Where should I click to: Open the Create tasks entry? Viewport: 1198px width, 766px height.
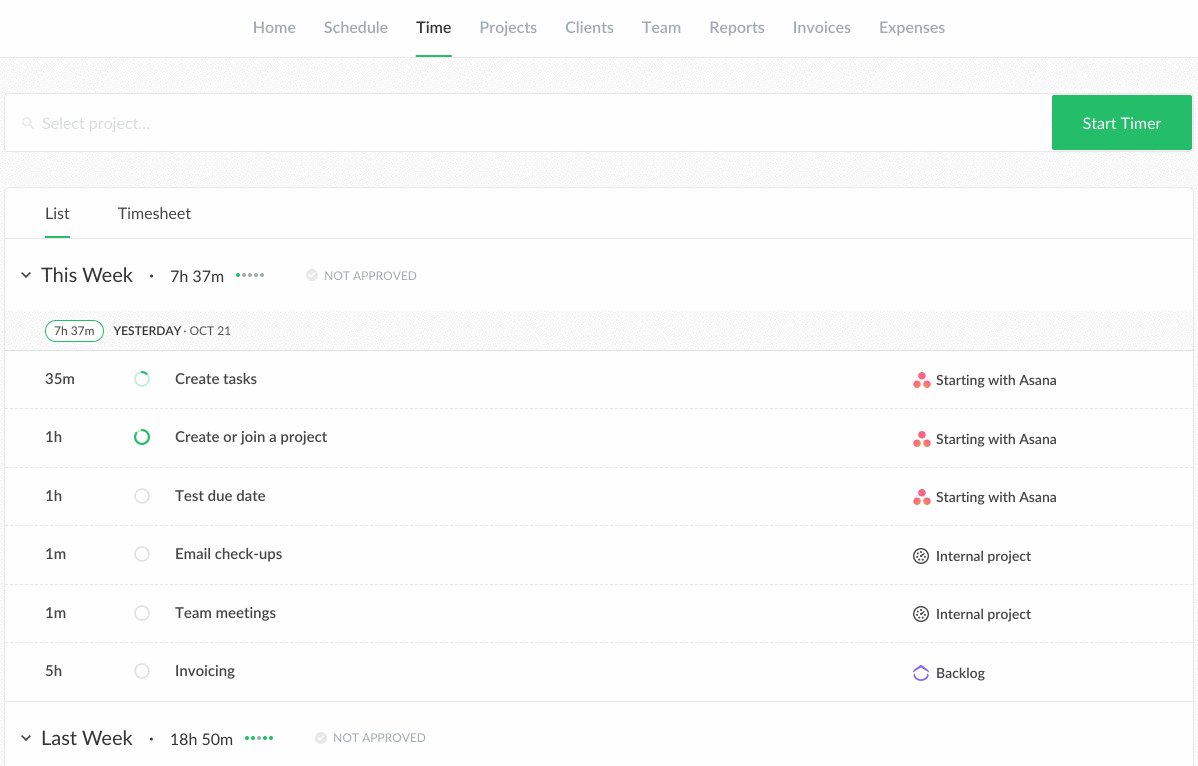tap(215, 379)
